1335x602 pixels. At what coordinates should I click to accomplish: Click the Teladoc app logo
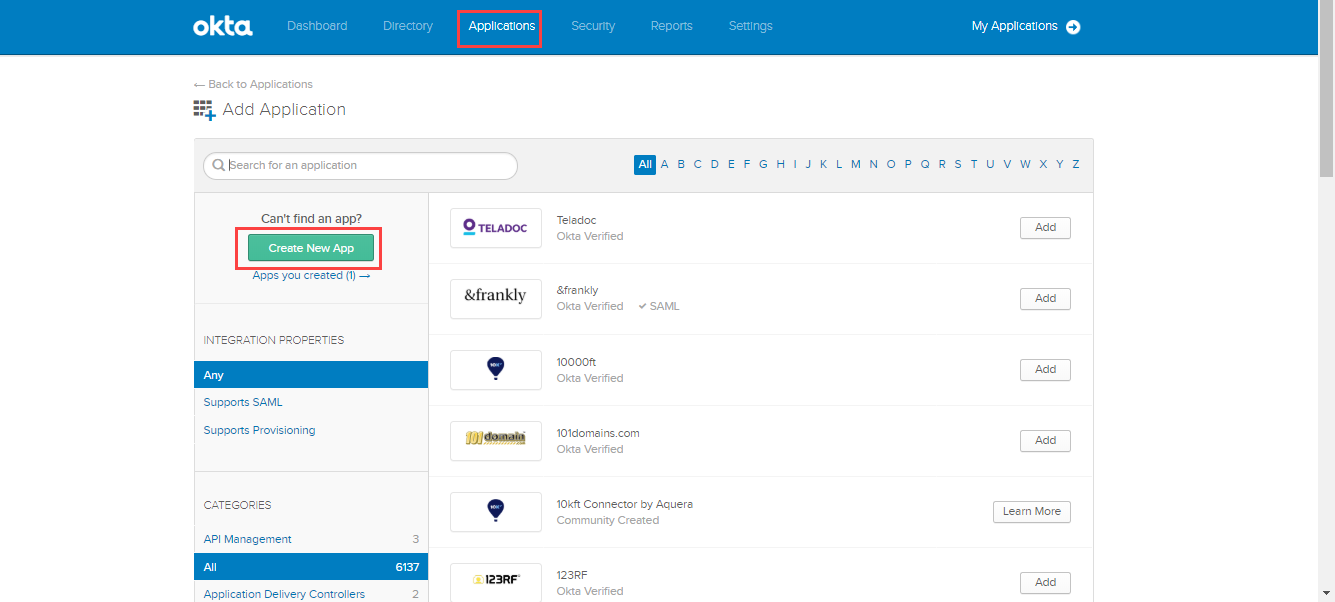click(x=495, y=228)
